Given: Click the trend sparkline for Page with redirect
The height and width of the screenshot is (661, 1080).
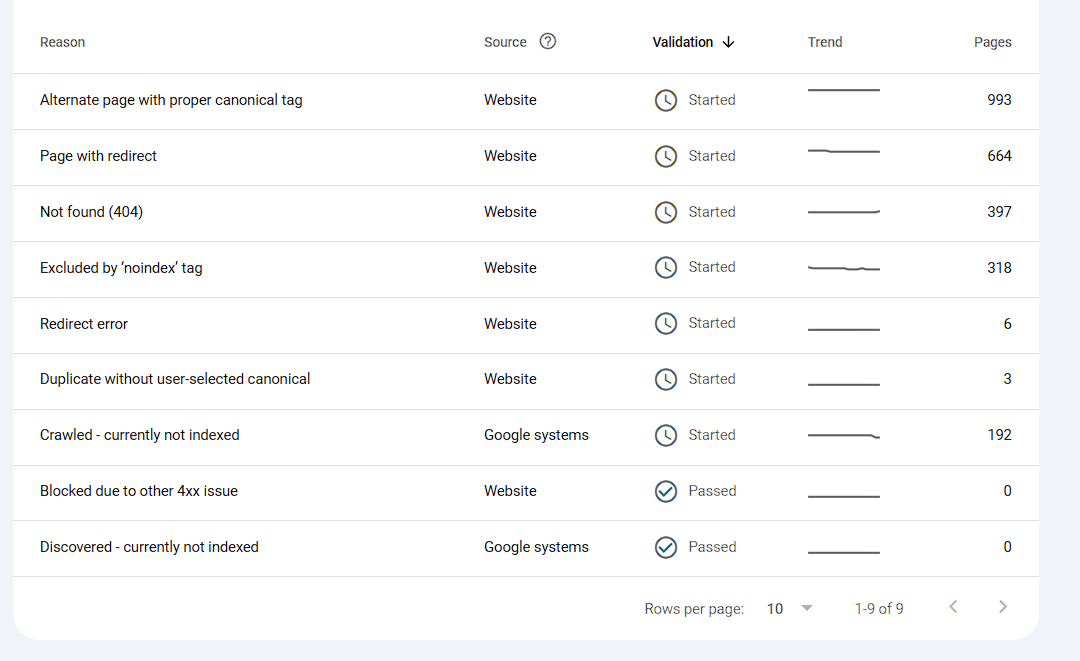Looking at the screenshot, I should click(x=843, y=151).
